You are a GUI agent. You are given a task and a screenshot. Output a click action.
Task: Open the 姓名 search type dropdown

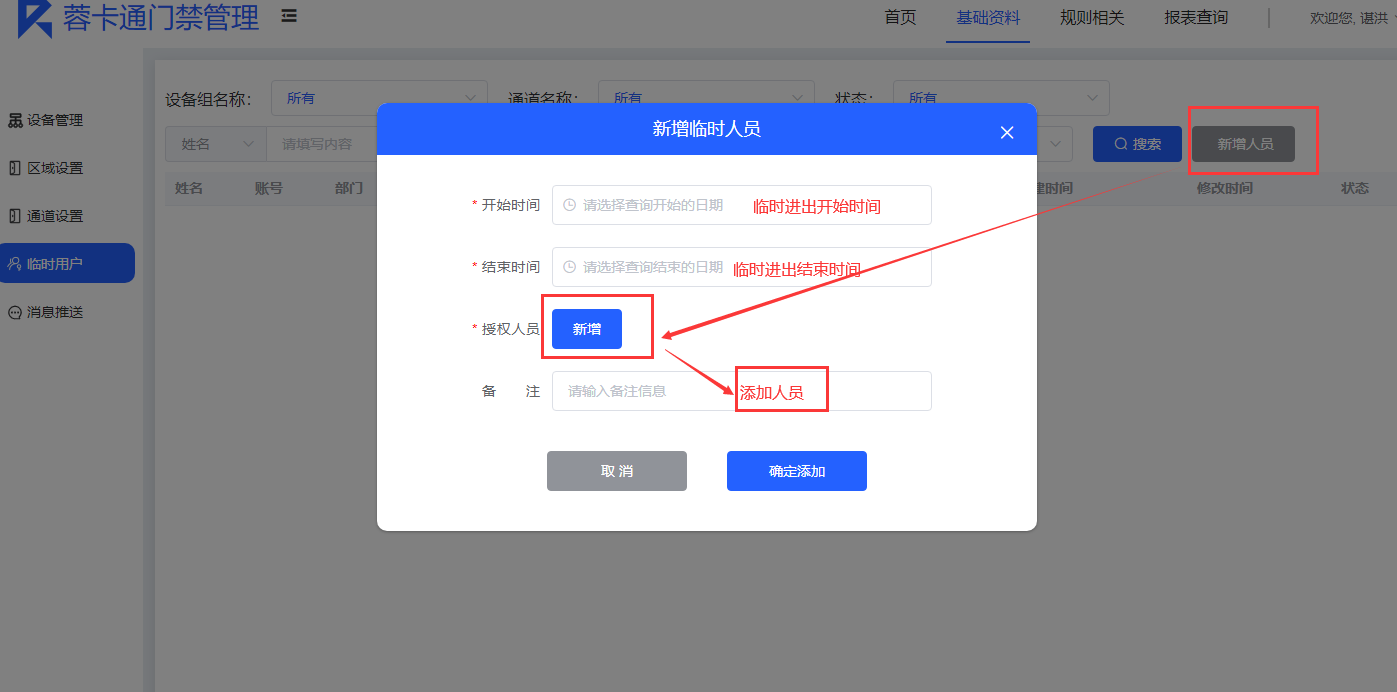pyautogui.click(x=216, y=144)
